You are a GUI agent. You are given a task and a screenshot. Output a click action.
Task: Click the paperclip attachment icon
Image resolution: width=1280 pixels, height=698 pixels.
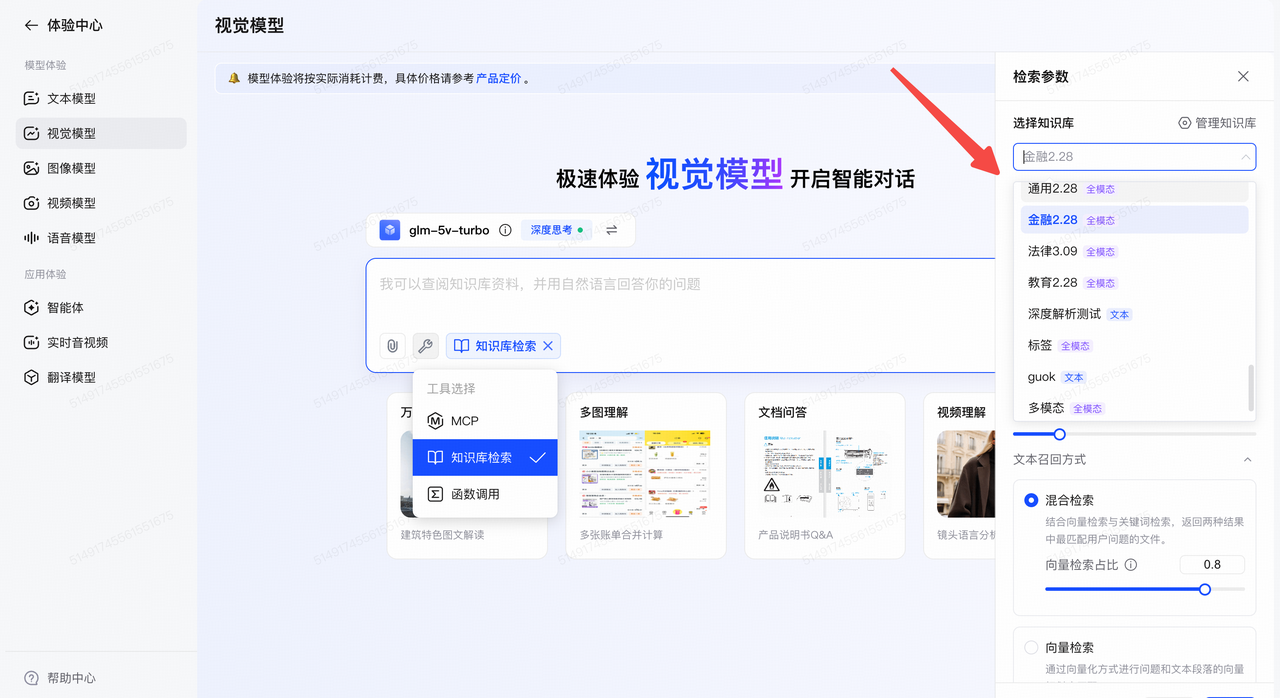click(x=392, y=346)
